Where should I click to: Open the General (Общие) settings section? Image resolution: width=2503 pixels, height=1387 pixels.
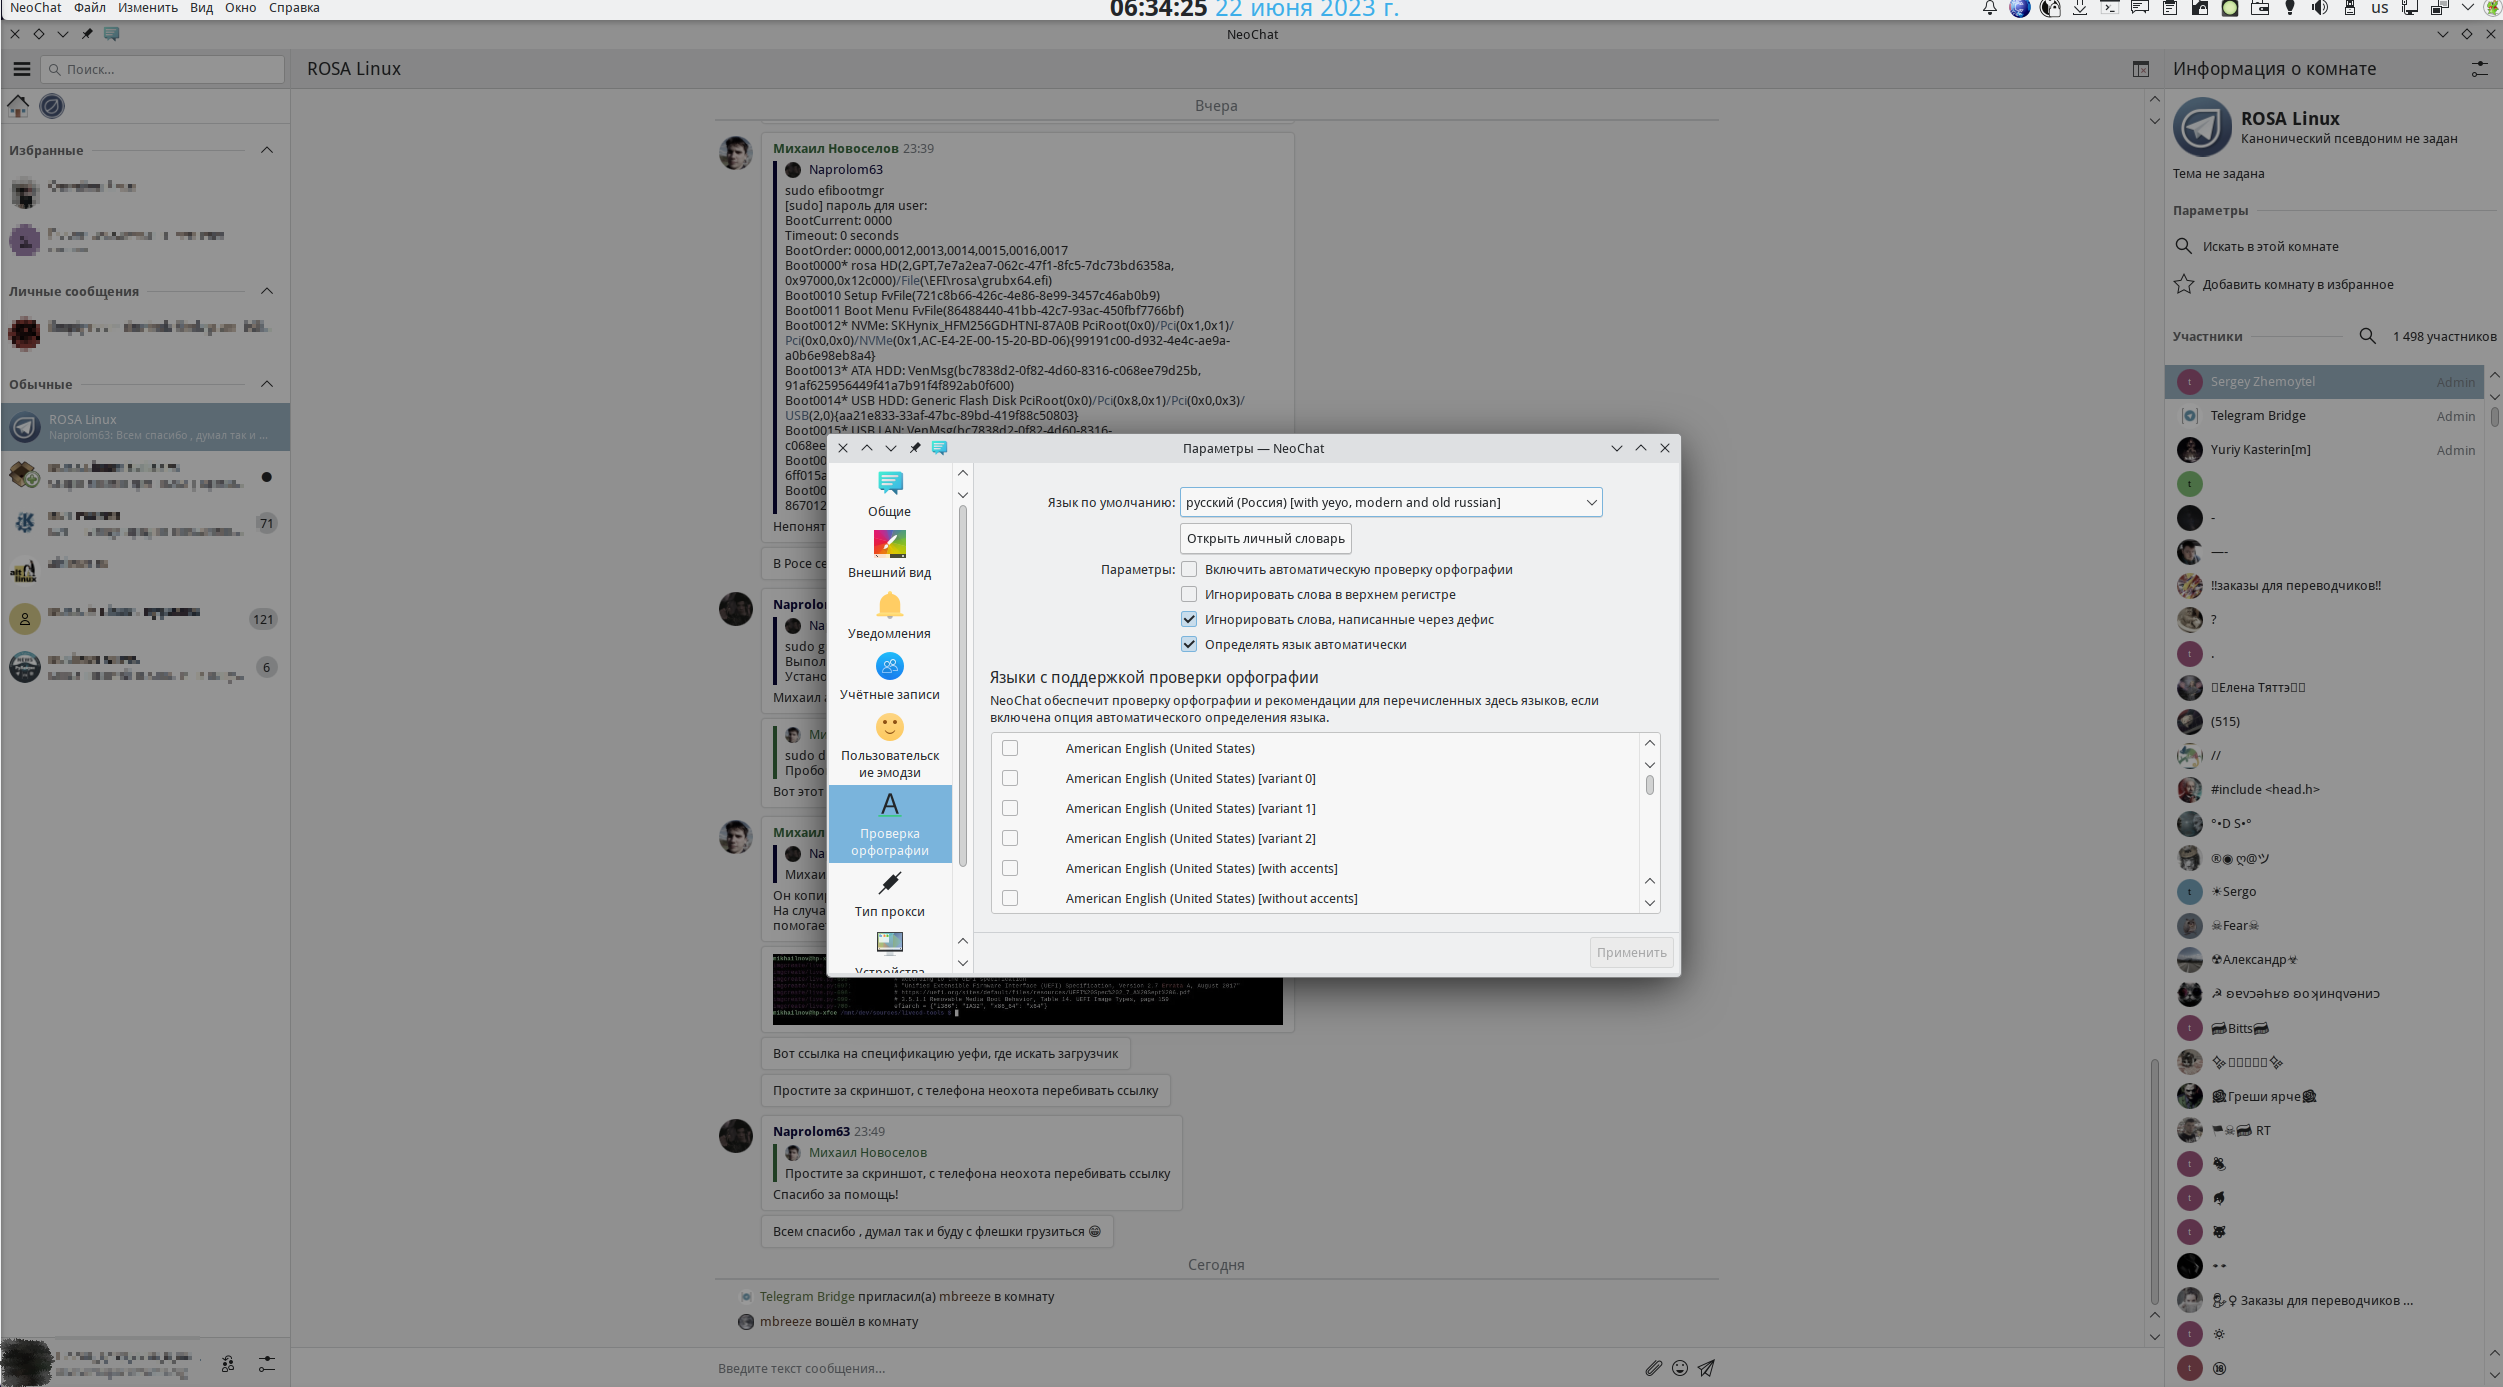(x=889, y=494)
